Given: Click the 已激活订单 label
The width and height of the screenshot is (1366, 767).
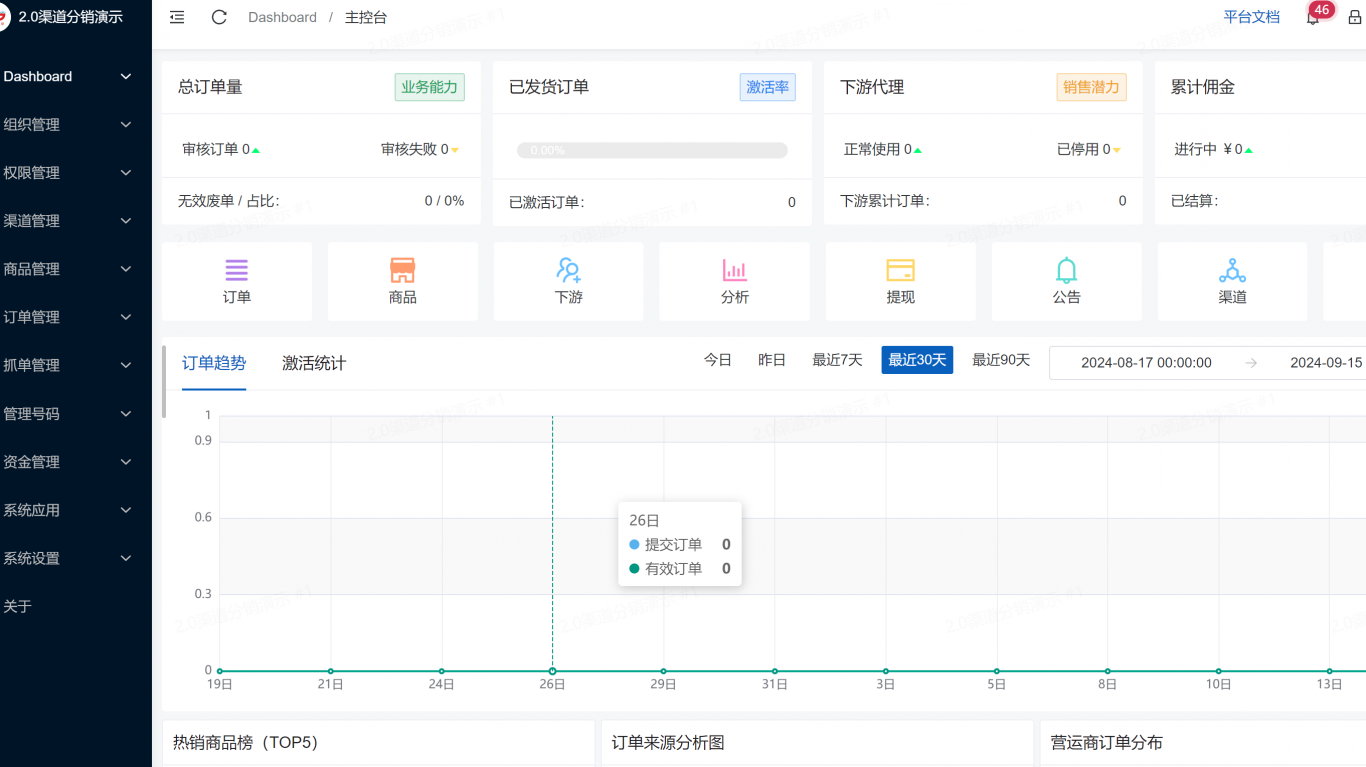Looking at the screenshot, I should click(x=546, y=202).
